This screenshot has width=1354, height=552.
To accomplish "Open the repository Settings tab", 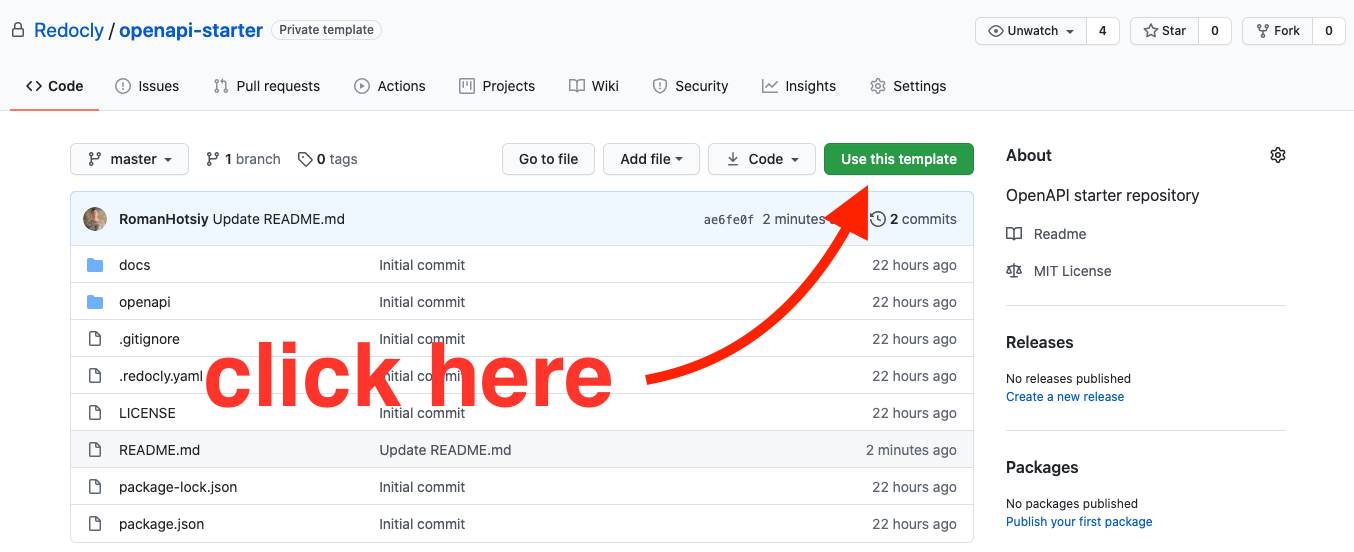I will coord(908,86).
